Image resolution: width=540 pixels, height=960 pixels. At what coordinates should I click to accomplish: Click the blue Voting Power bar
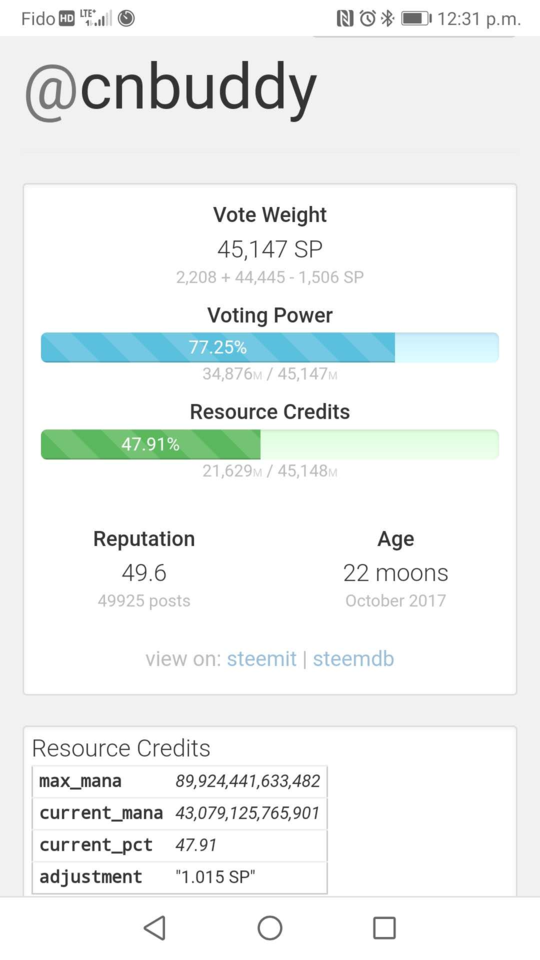click(269, 348)
